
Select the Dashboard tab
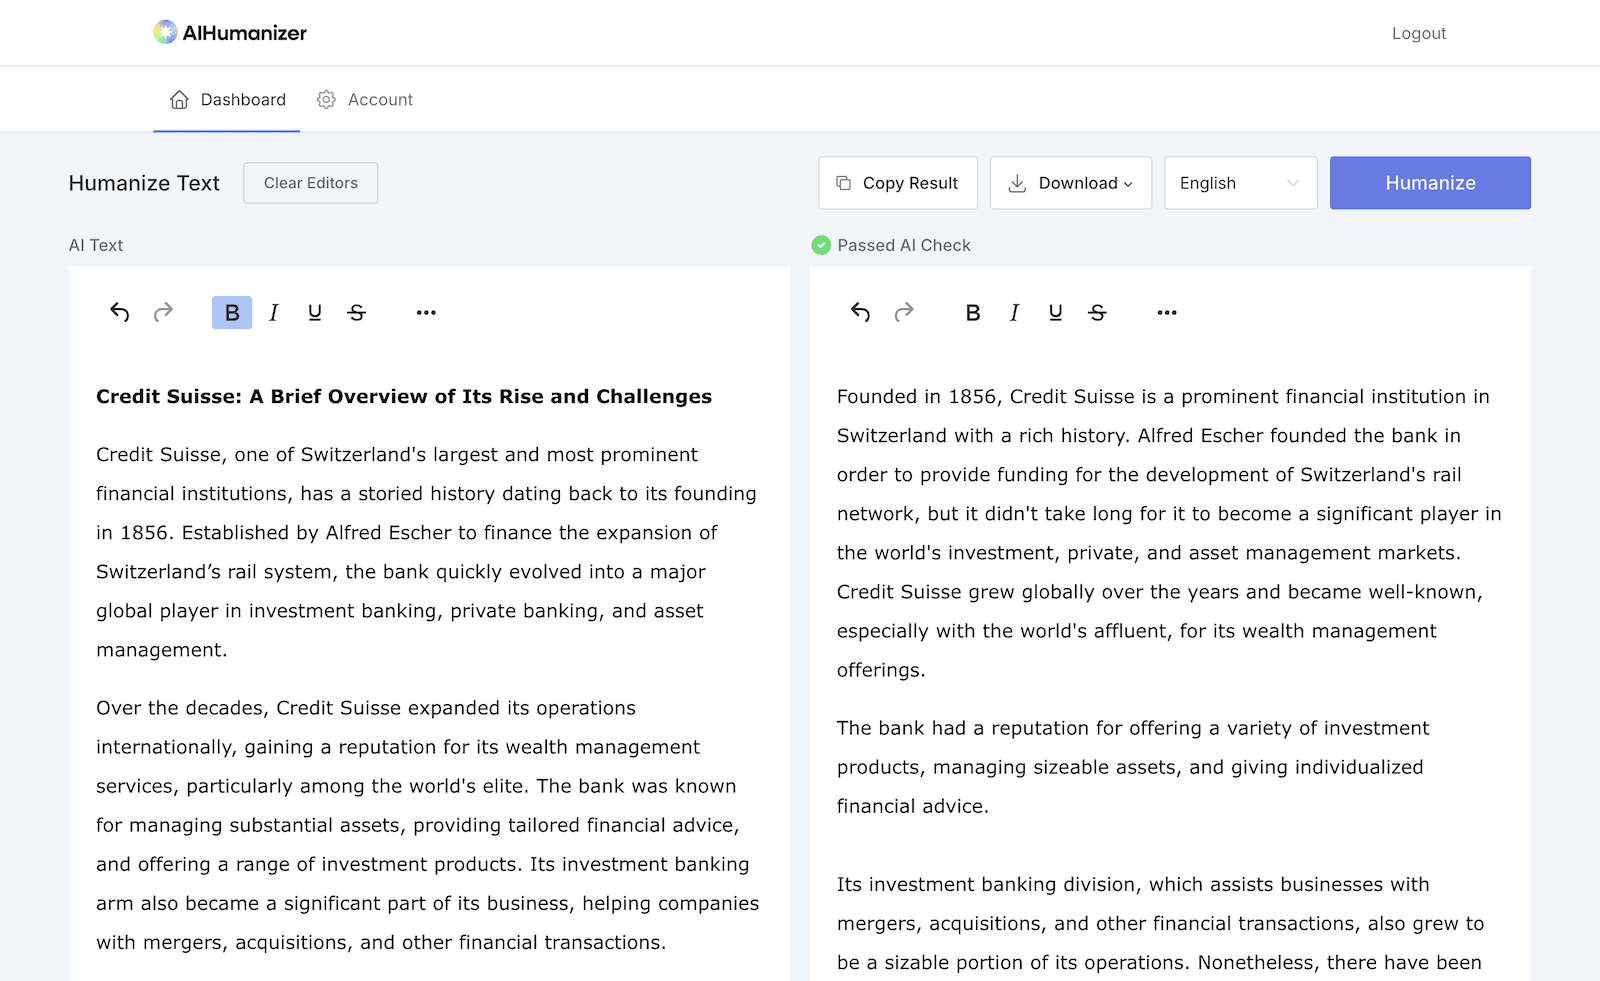(x=227, y=99)
